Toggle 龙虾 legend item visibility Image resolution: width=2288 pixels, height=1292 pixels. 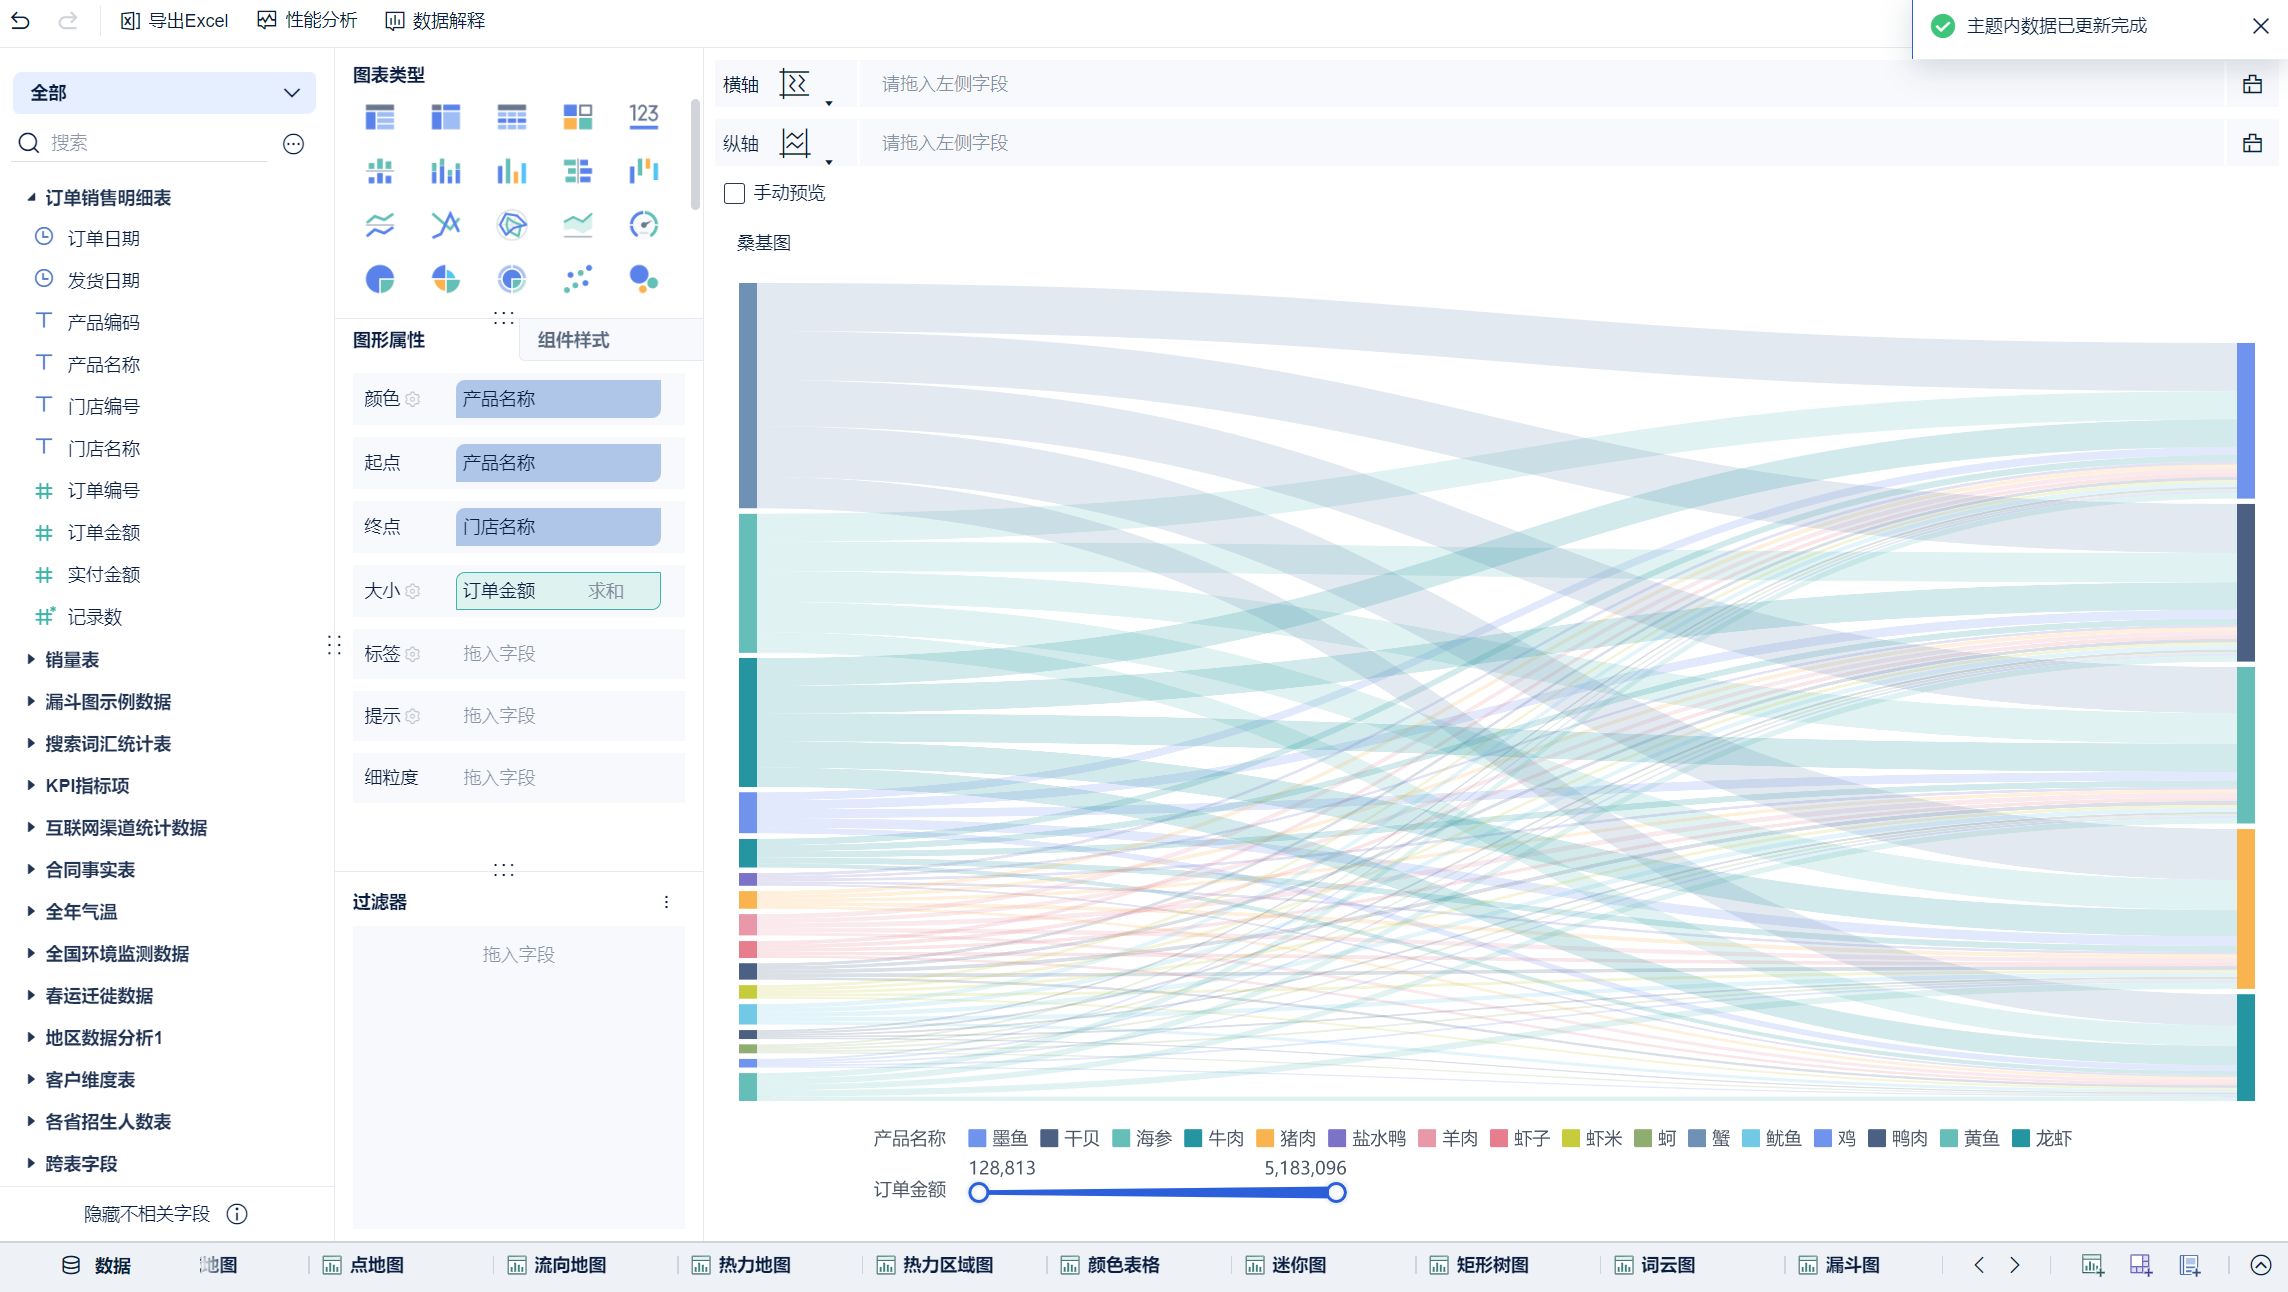(x=2042, y=1138)
